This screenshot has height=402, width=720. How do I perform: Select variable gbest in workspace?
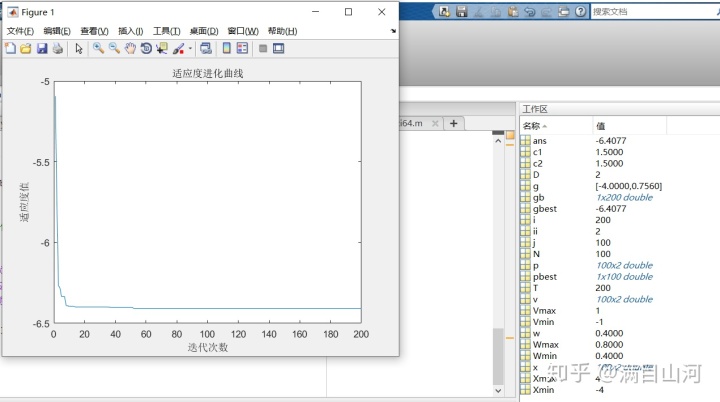(x=545, y=209)
